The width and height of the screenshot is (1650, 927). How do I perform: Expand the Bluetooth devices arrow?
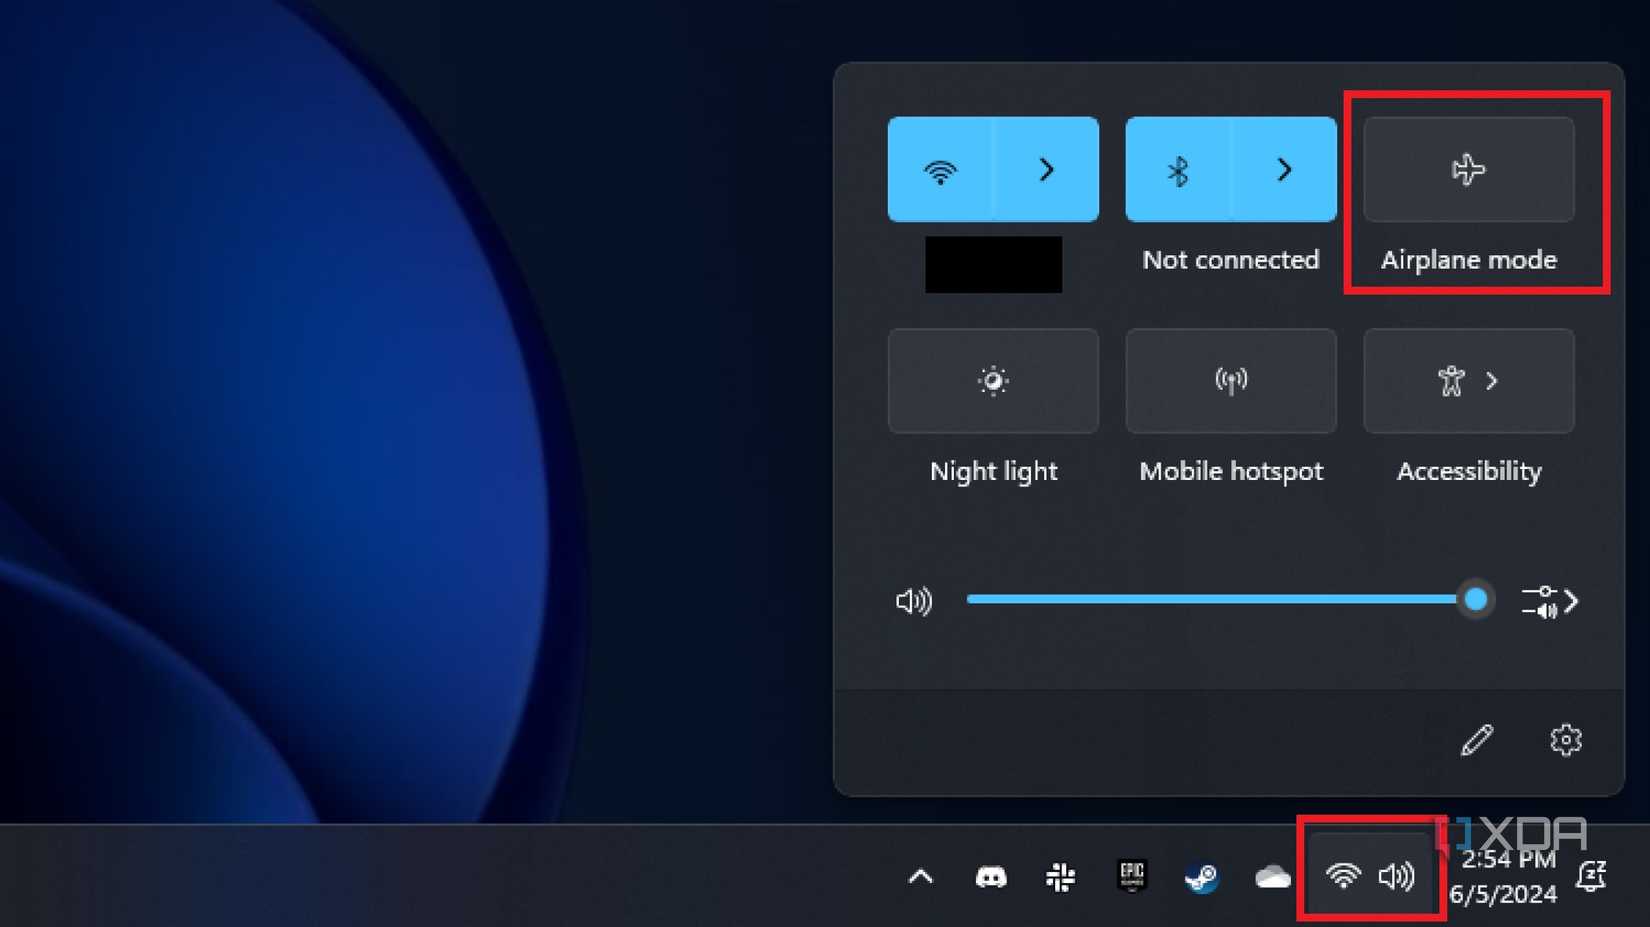1284,170
